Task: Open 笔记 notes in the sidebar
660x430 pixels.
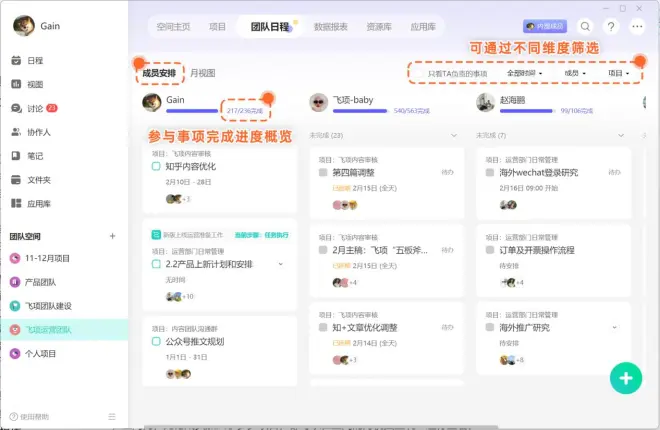Action: (35, 155)
